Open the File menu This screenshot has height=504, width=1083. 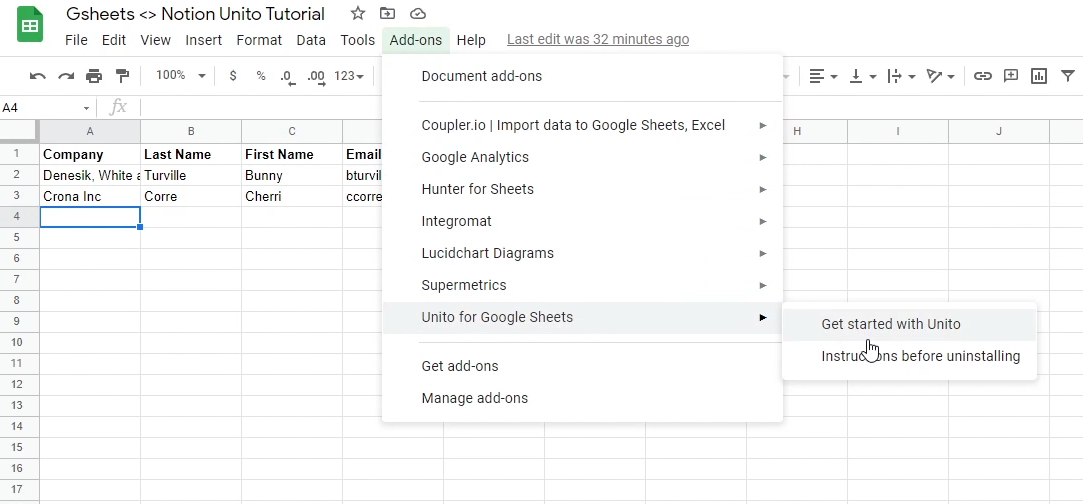point(76,40)
